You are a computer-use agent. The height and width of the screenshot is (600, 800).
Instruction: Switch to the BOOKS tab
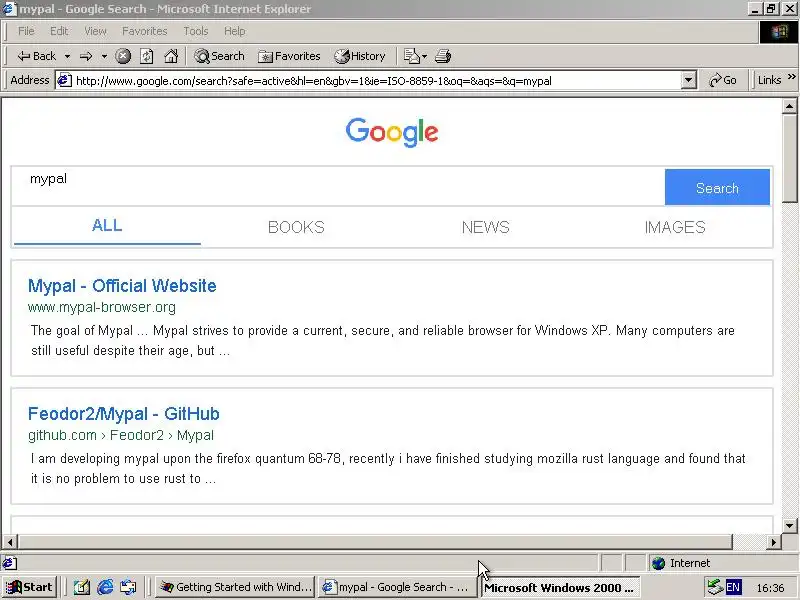[x=296, y=227]
